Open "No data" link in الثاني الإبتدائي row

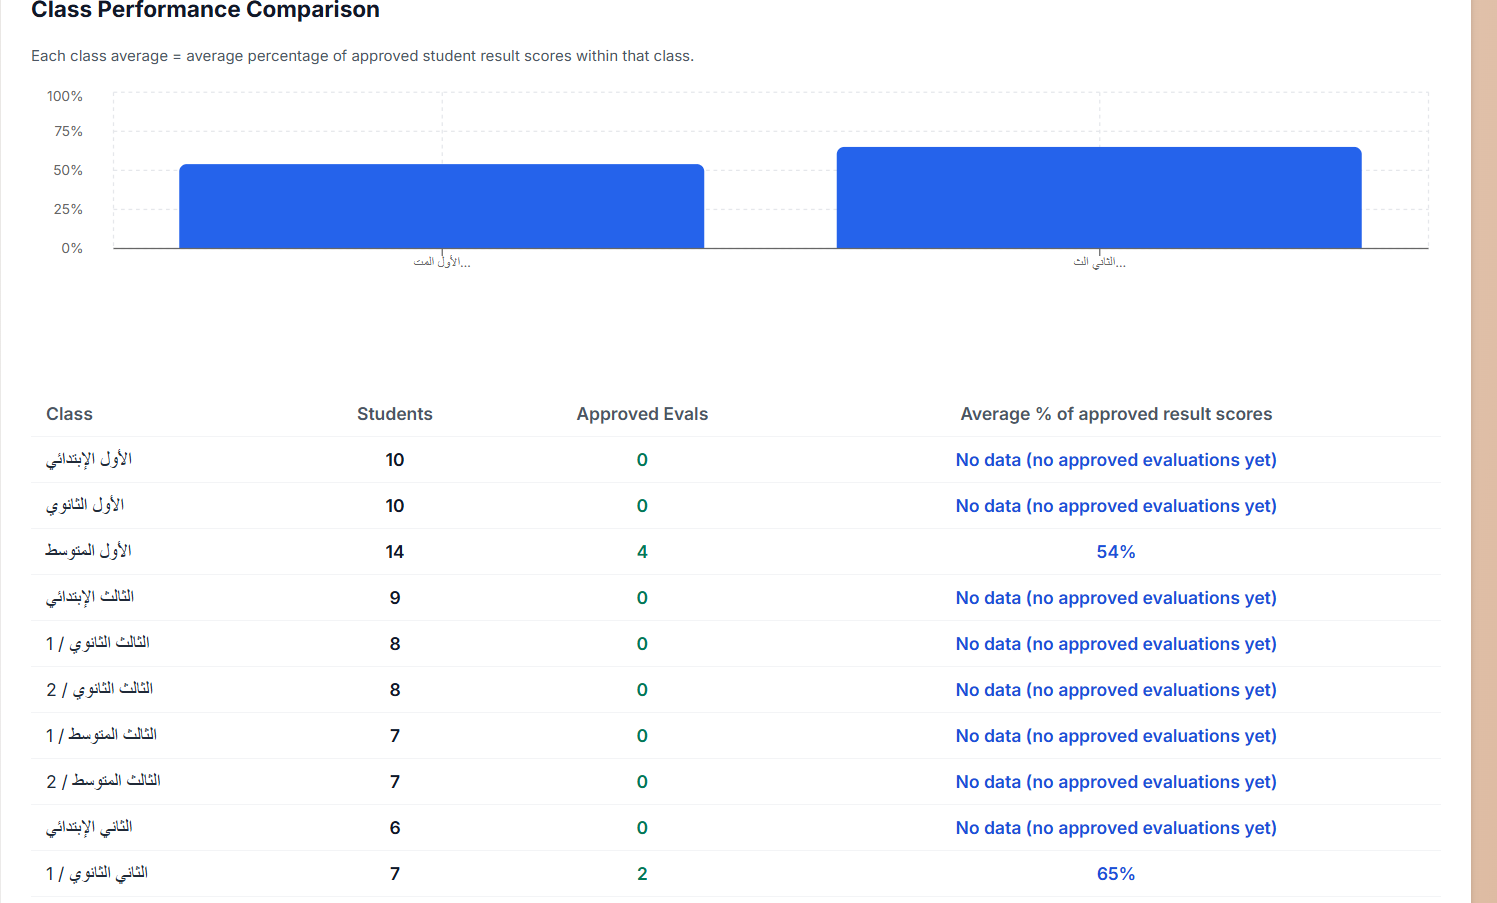(1115, 827)
